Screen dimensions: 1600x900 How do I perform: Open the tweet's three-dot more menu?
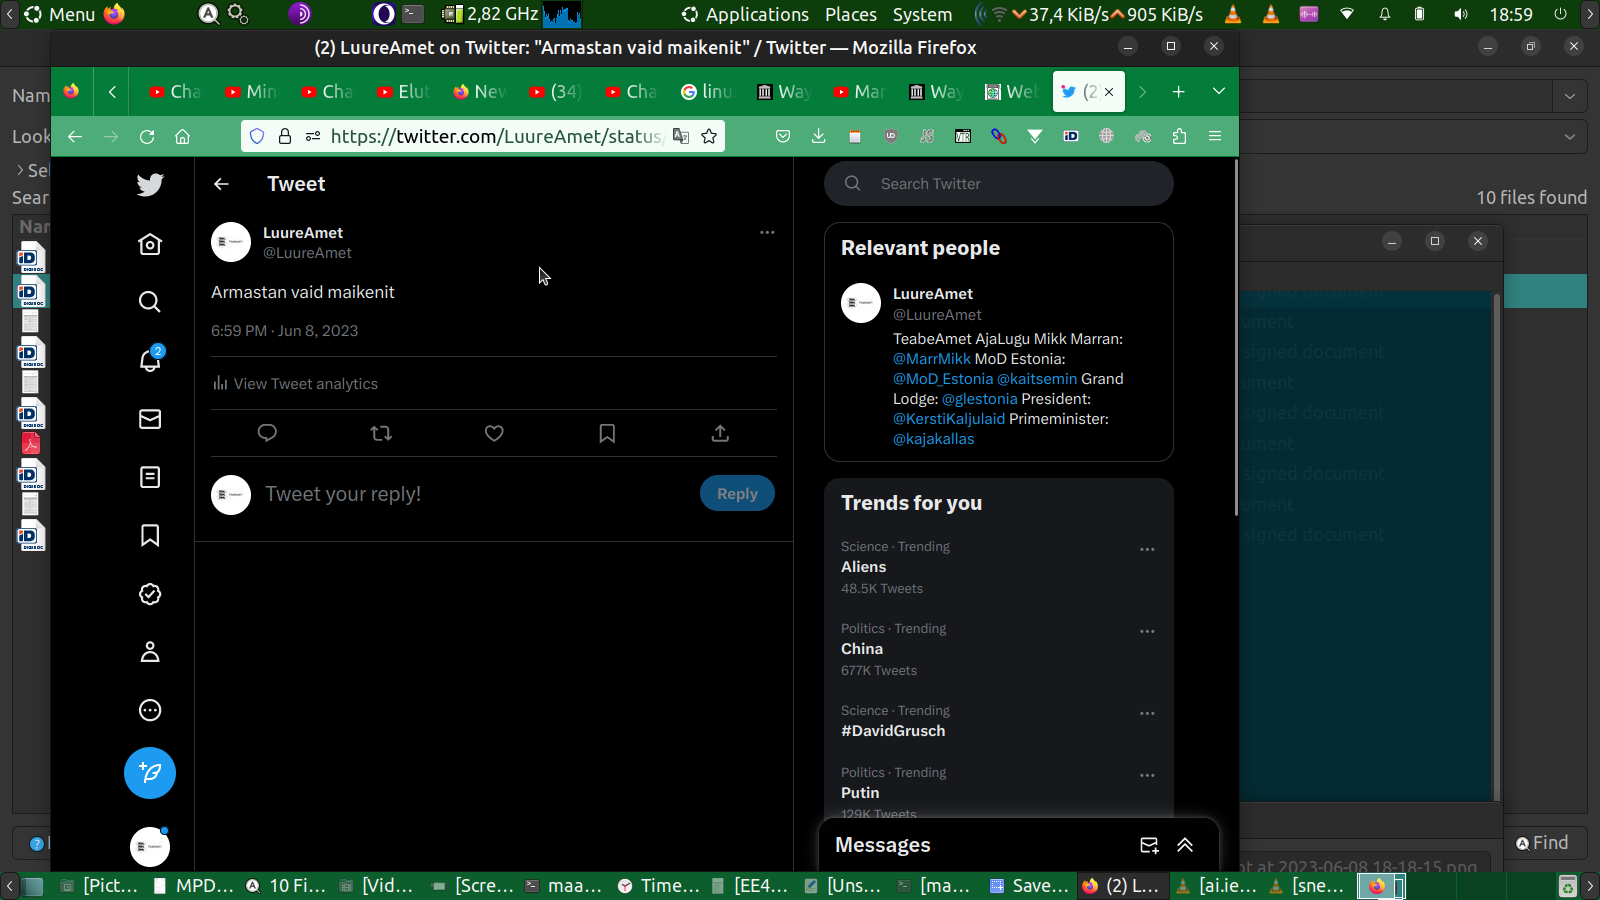767,232
